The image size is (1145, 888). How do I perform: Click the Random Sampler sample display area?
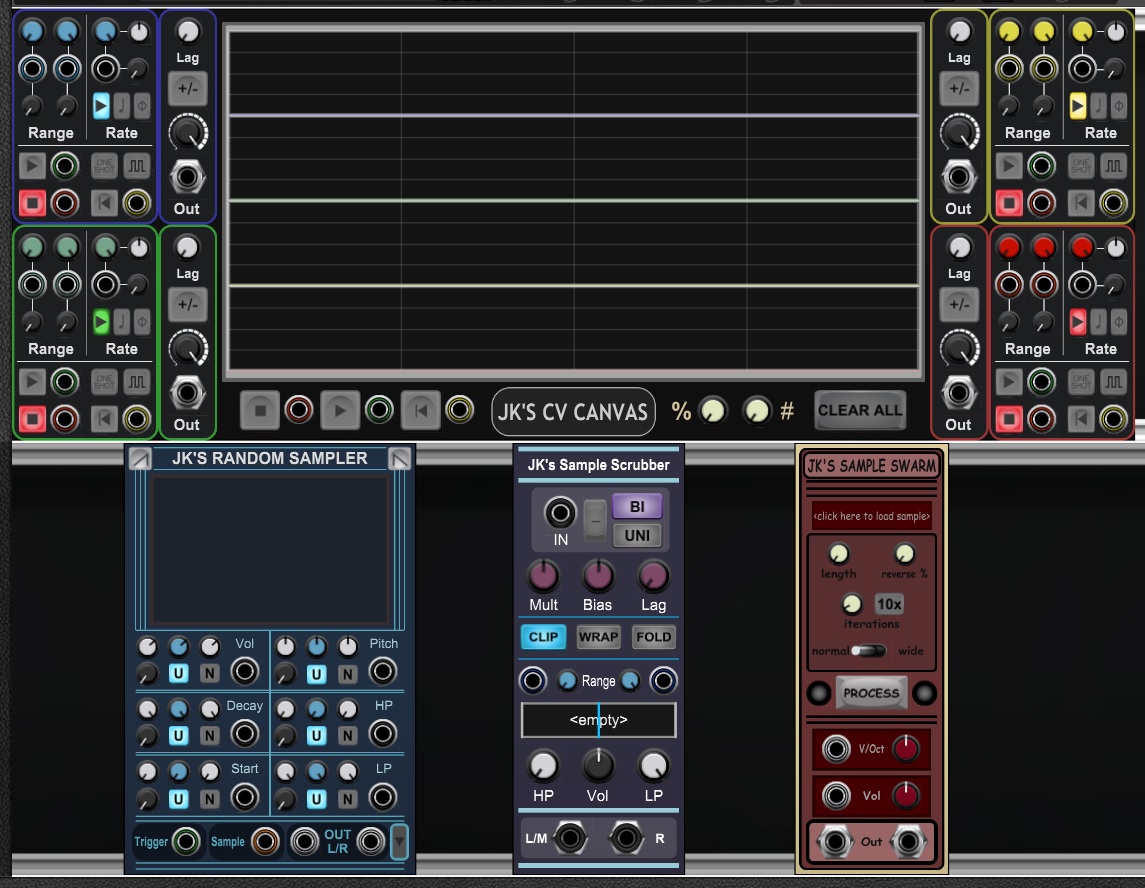pos(269,549)
